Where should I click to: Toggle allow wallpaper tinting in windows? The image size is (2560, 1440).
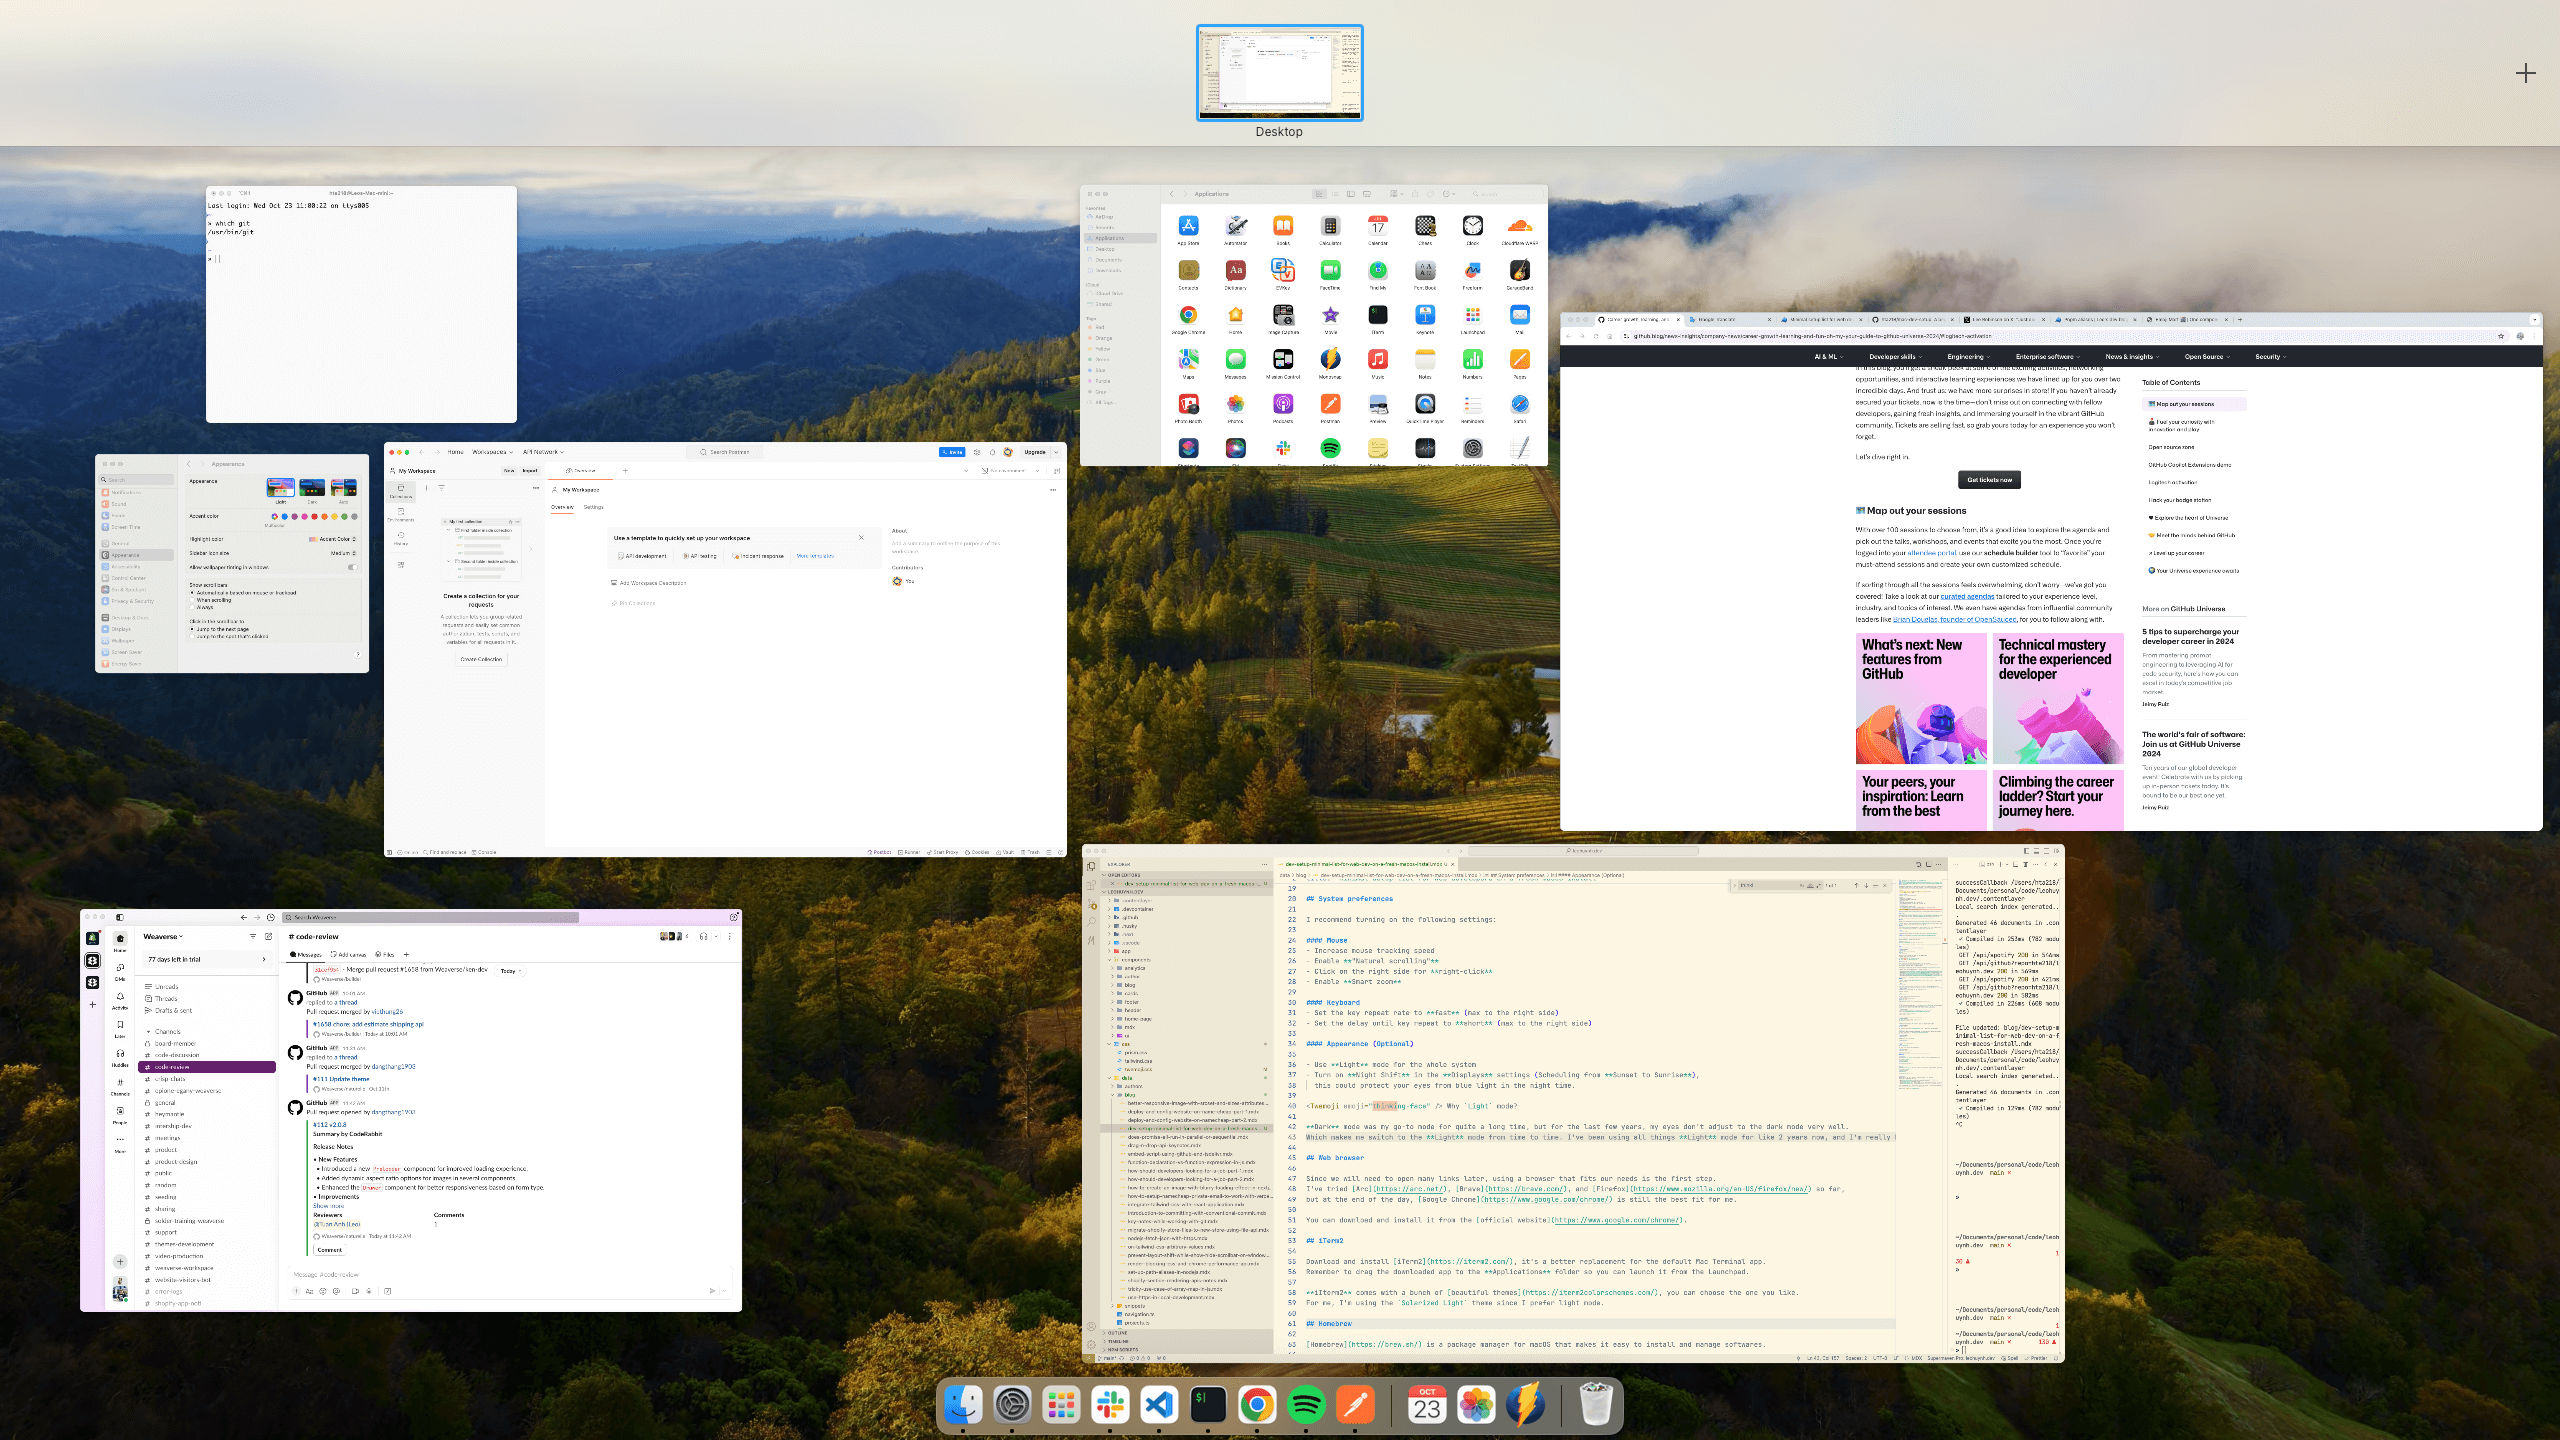pos(352,567)
